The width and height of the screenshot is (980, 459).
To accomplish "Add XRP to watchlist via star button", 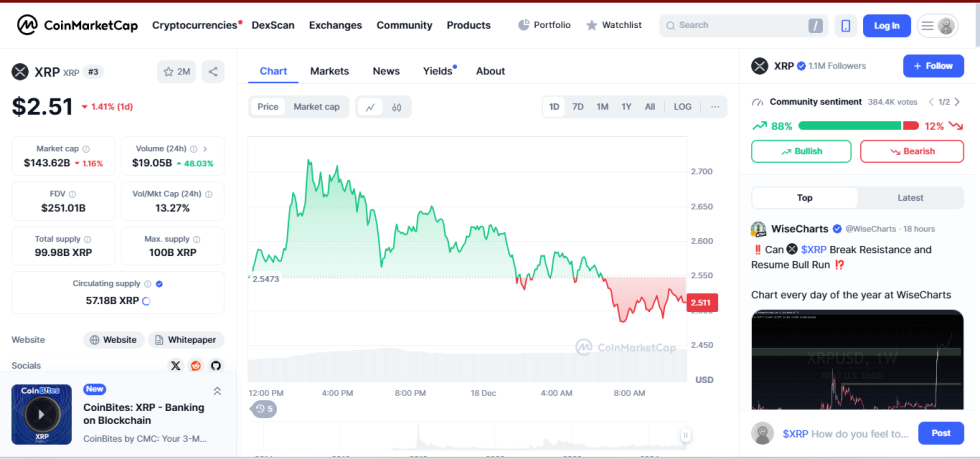I will tap(176, 71).
